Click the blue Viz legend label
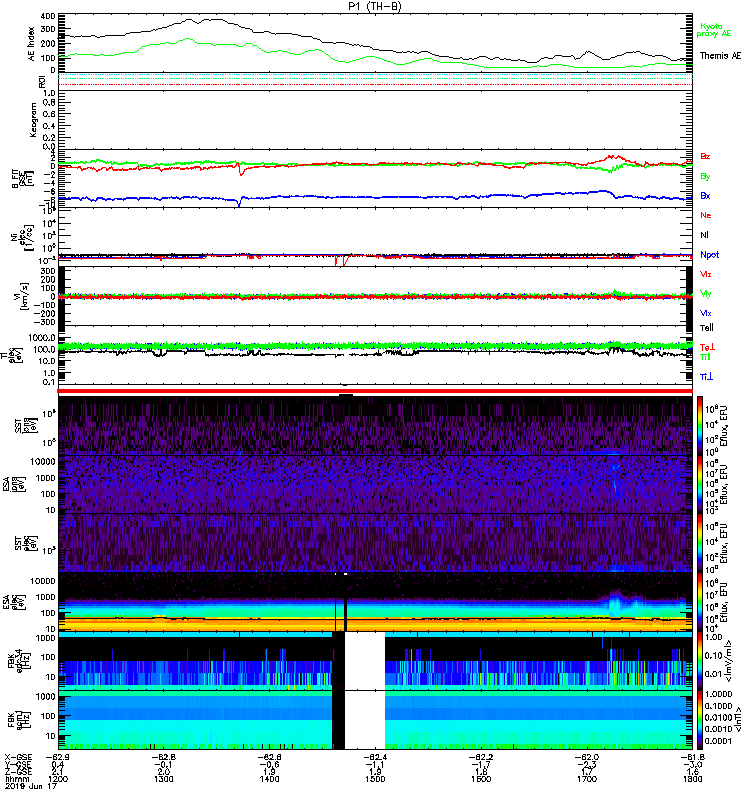This screenshot has height=800, width=750. [705, 313]
